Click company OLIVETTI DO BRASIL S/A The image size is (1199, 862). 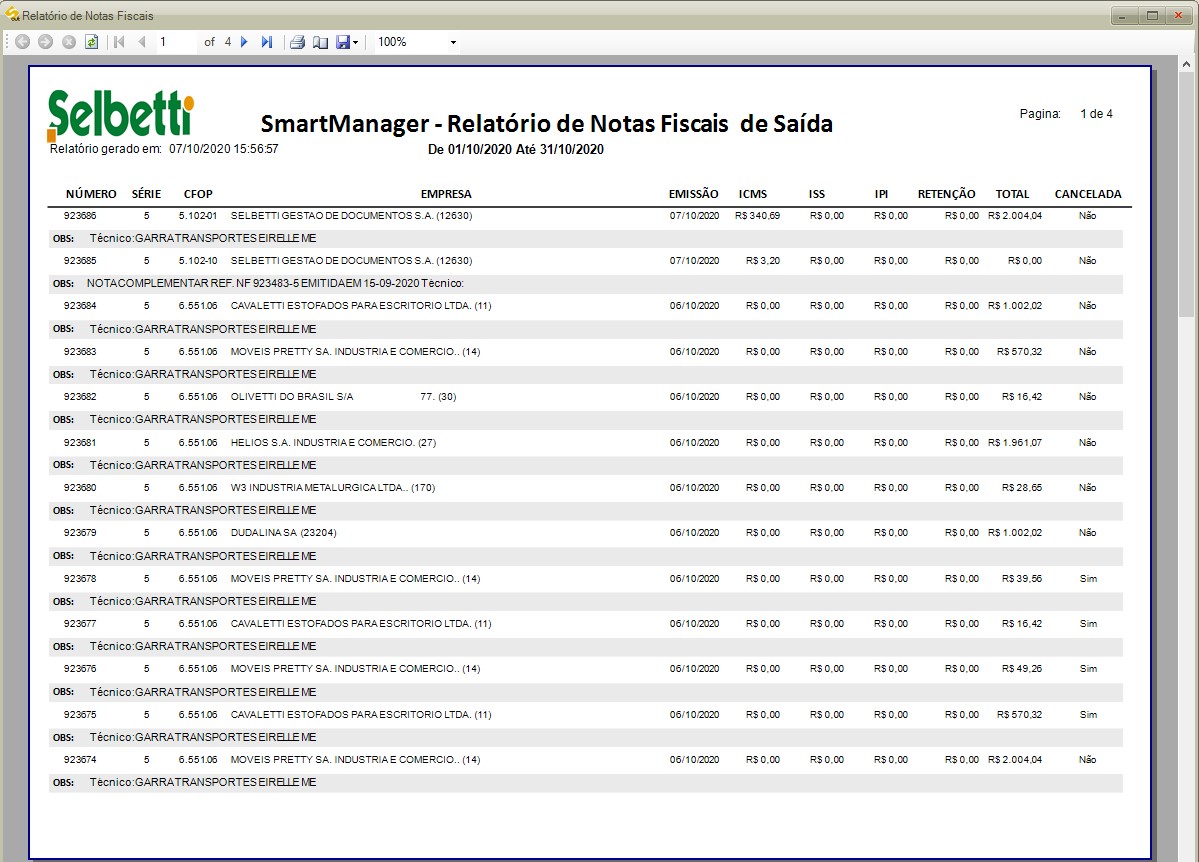coord(292,397)
